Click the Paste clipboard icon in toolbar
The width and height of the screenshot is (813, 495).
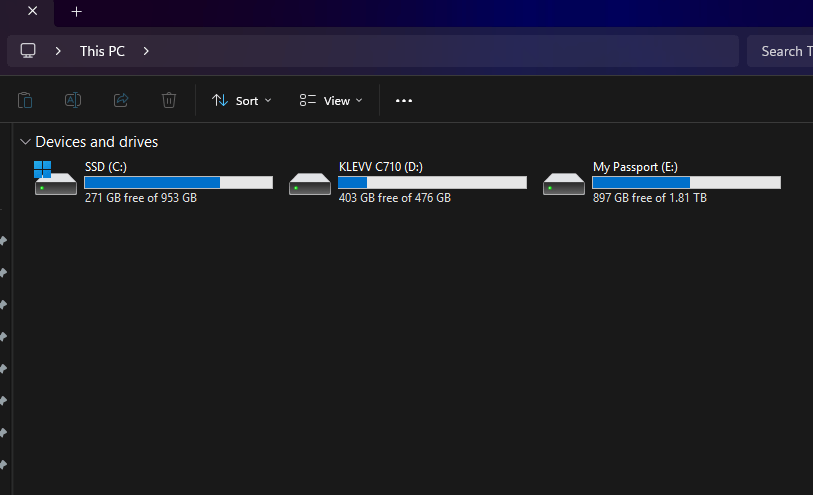click(x=25, y=100)
